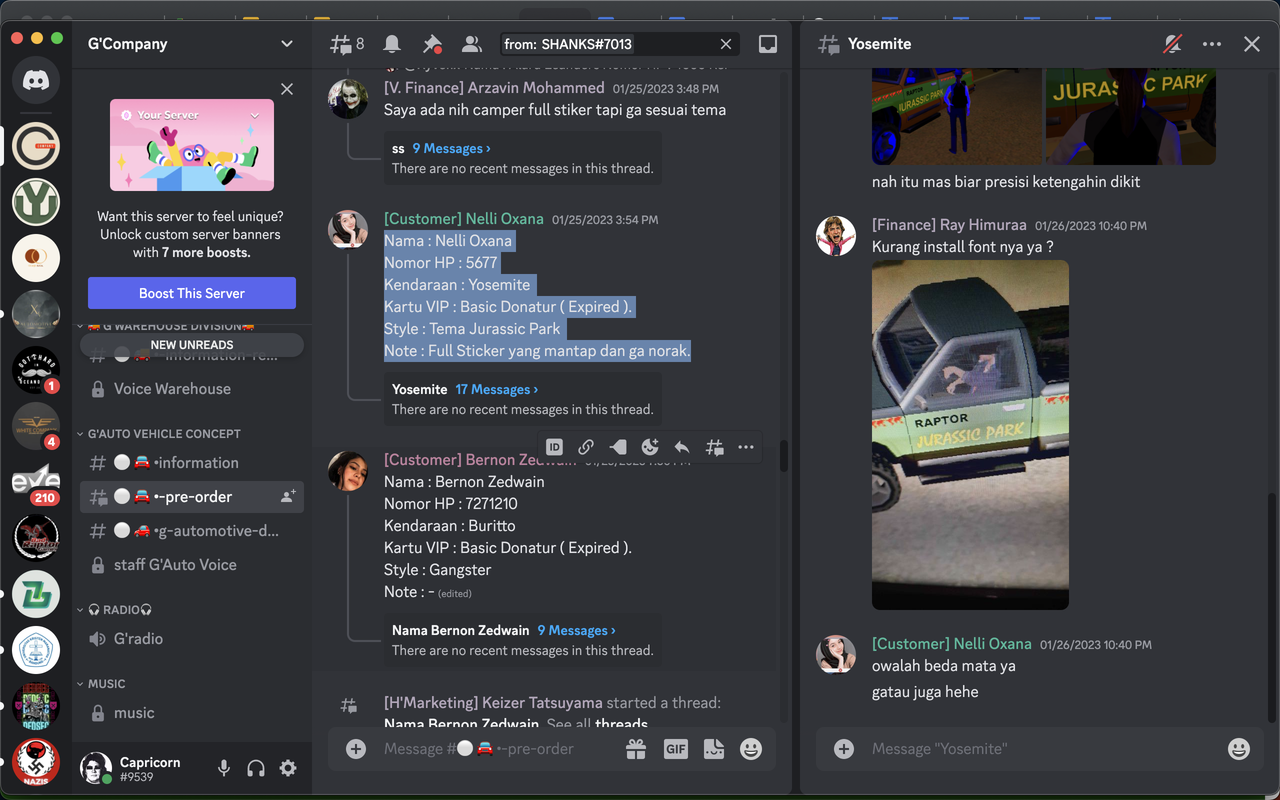1280x800 pixels.
Task: Open user settings gear
Action: [288, 768]
